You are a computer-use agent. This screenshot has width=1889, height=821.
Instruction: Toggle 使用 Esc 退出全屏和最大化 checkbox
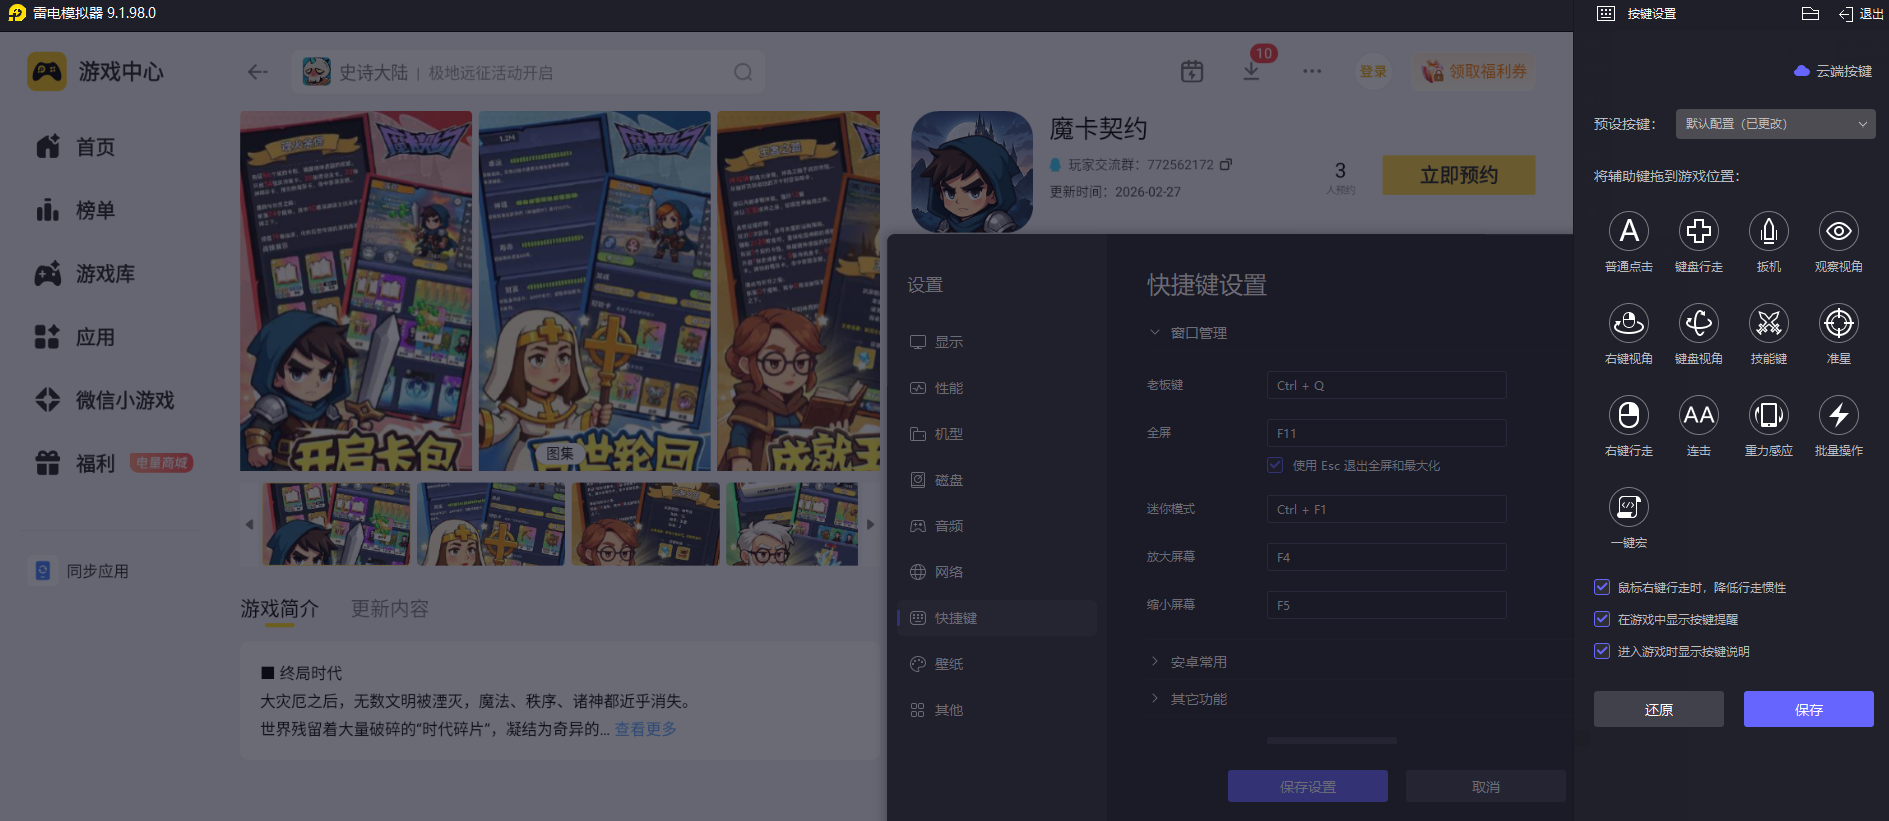(1275, 465)
